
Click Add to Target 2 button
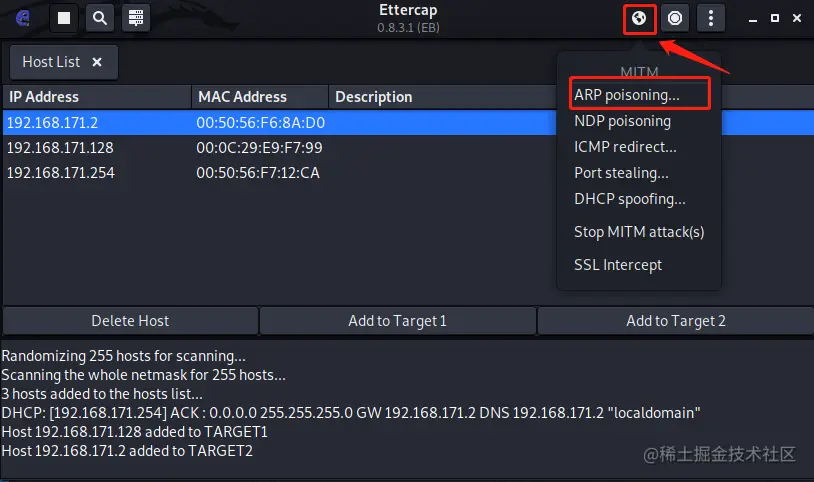click(675, 321)
